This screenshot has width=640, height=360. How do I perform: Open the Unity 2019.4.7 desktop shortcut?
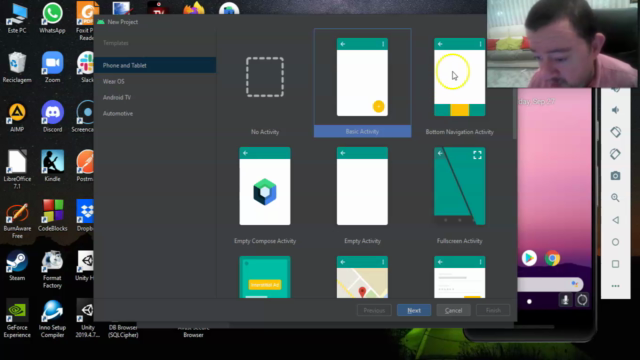[87, 318]
